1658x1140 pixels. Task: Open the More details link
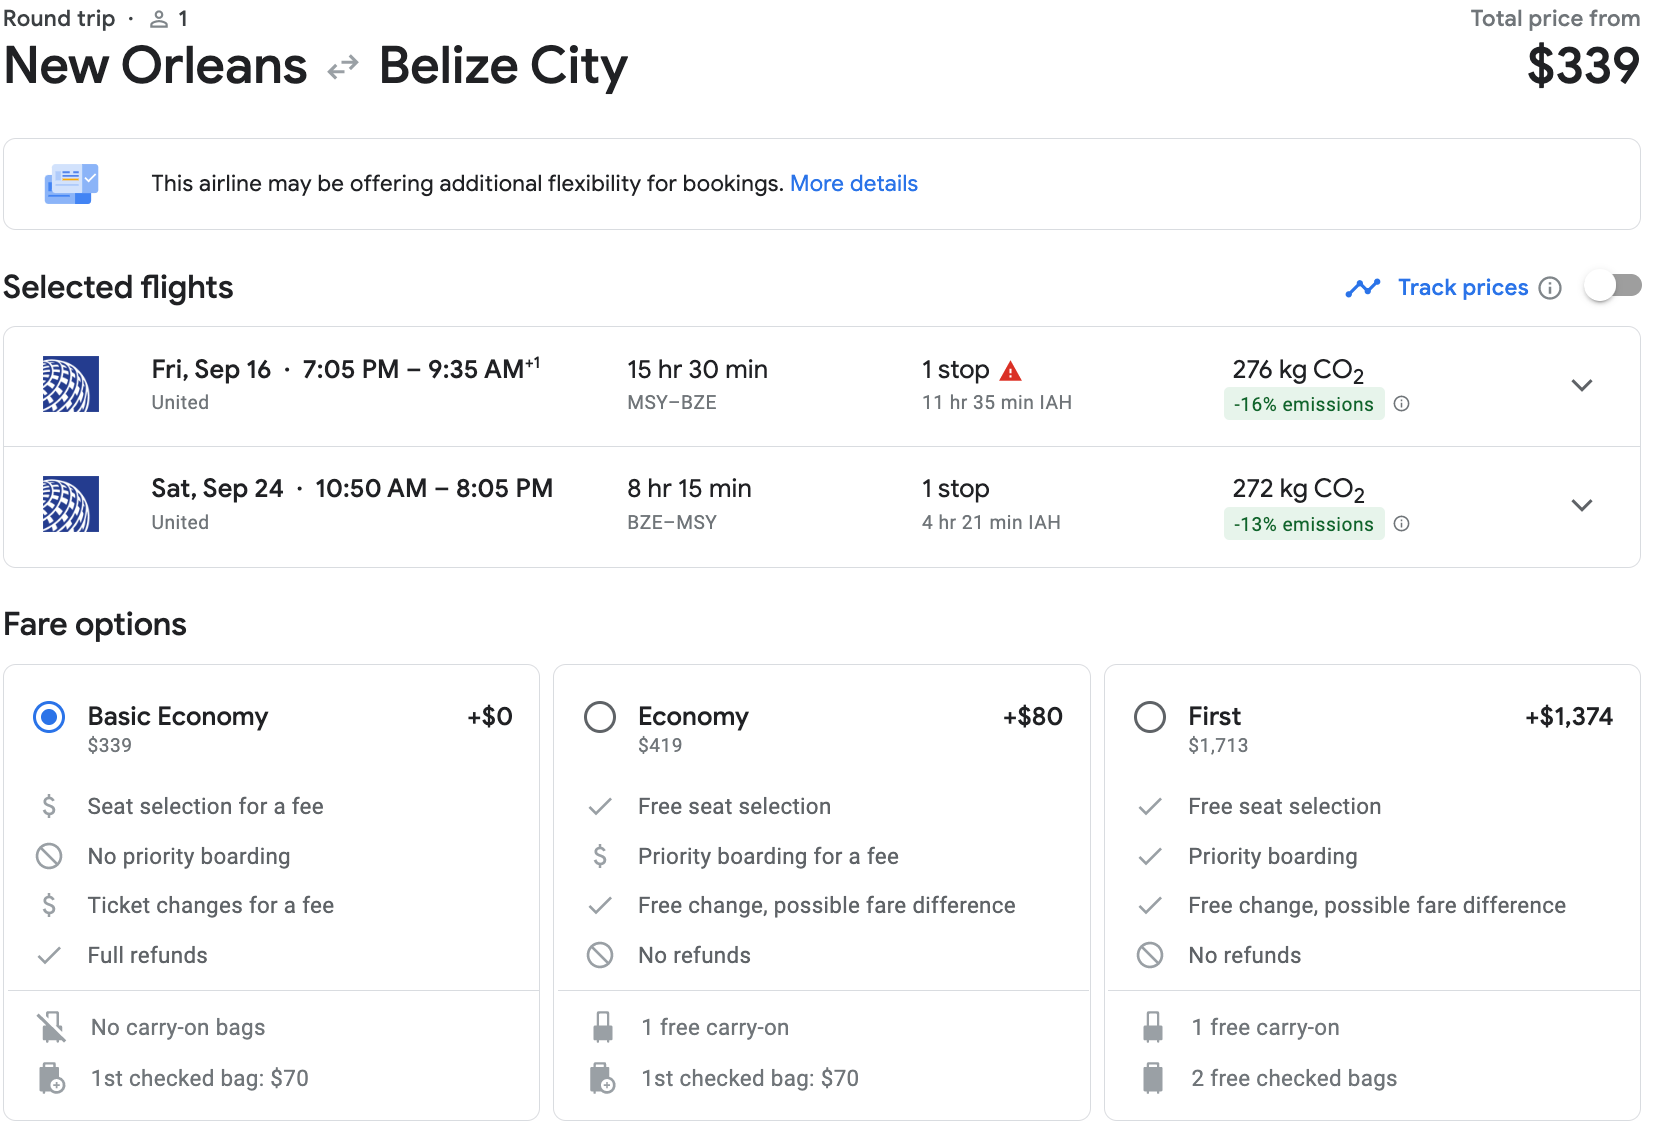click(x=853, y=184)
